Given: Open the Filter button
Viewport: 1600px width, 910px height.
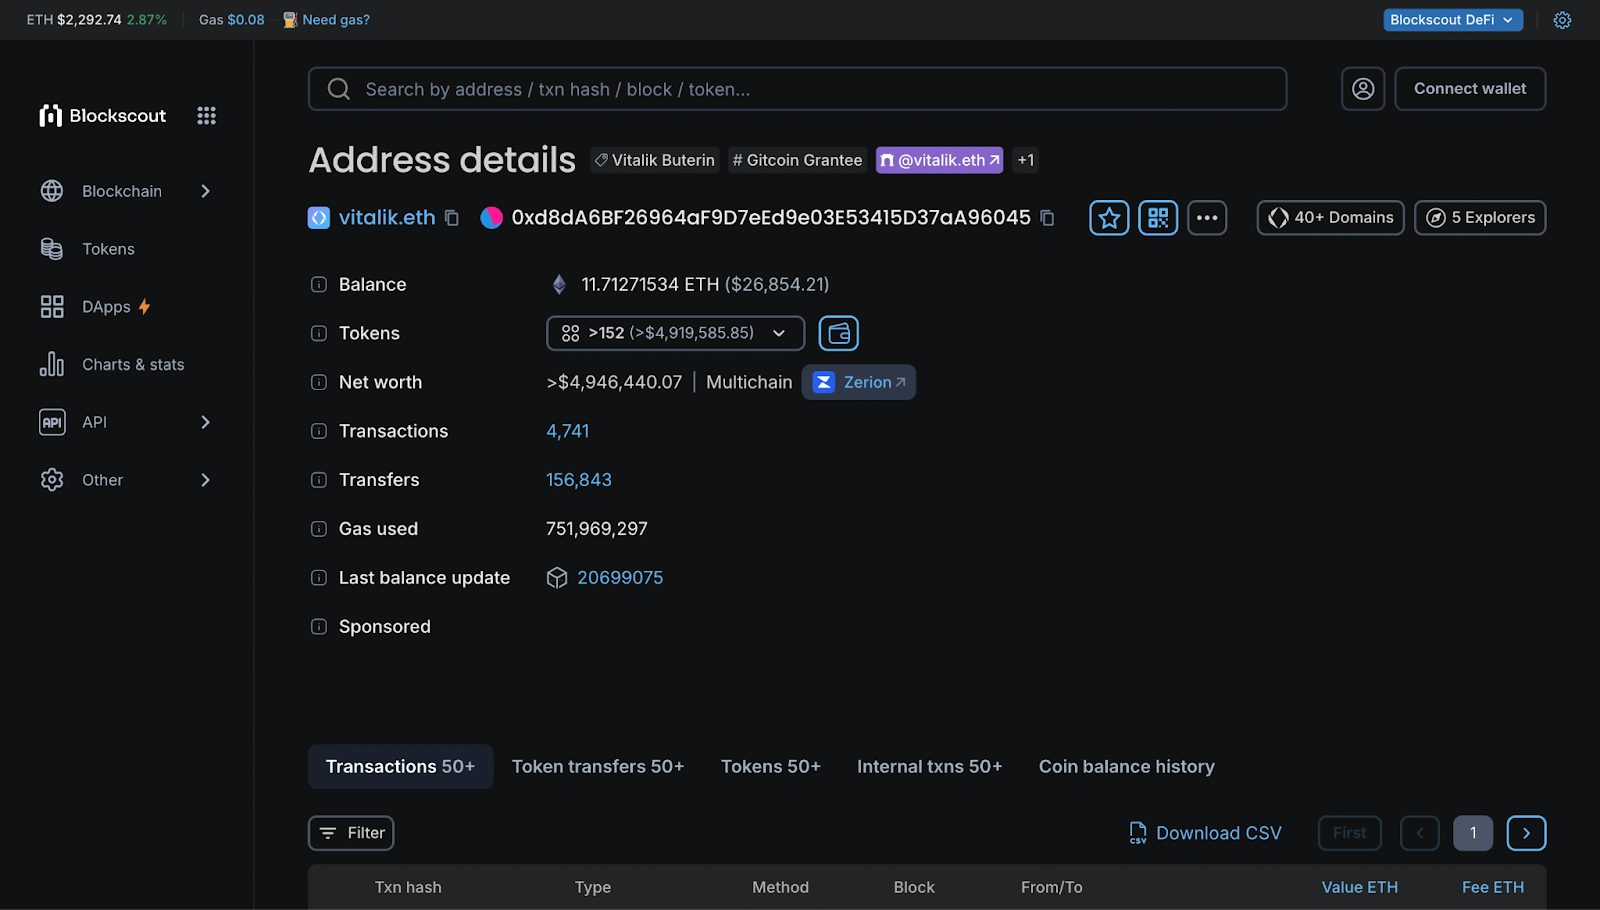Looking at the screenshot, I should [x=351, y=833].
